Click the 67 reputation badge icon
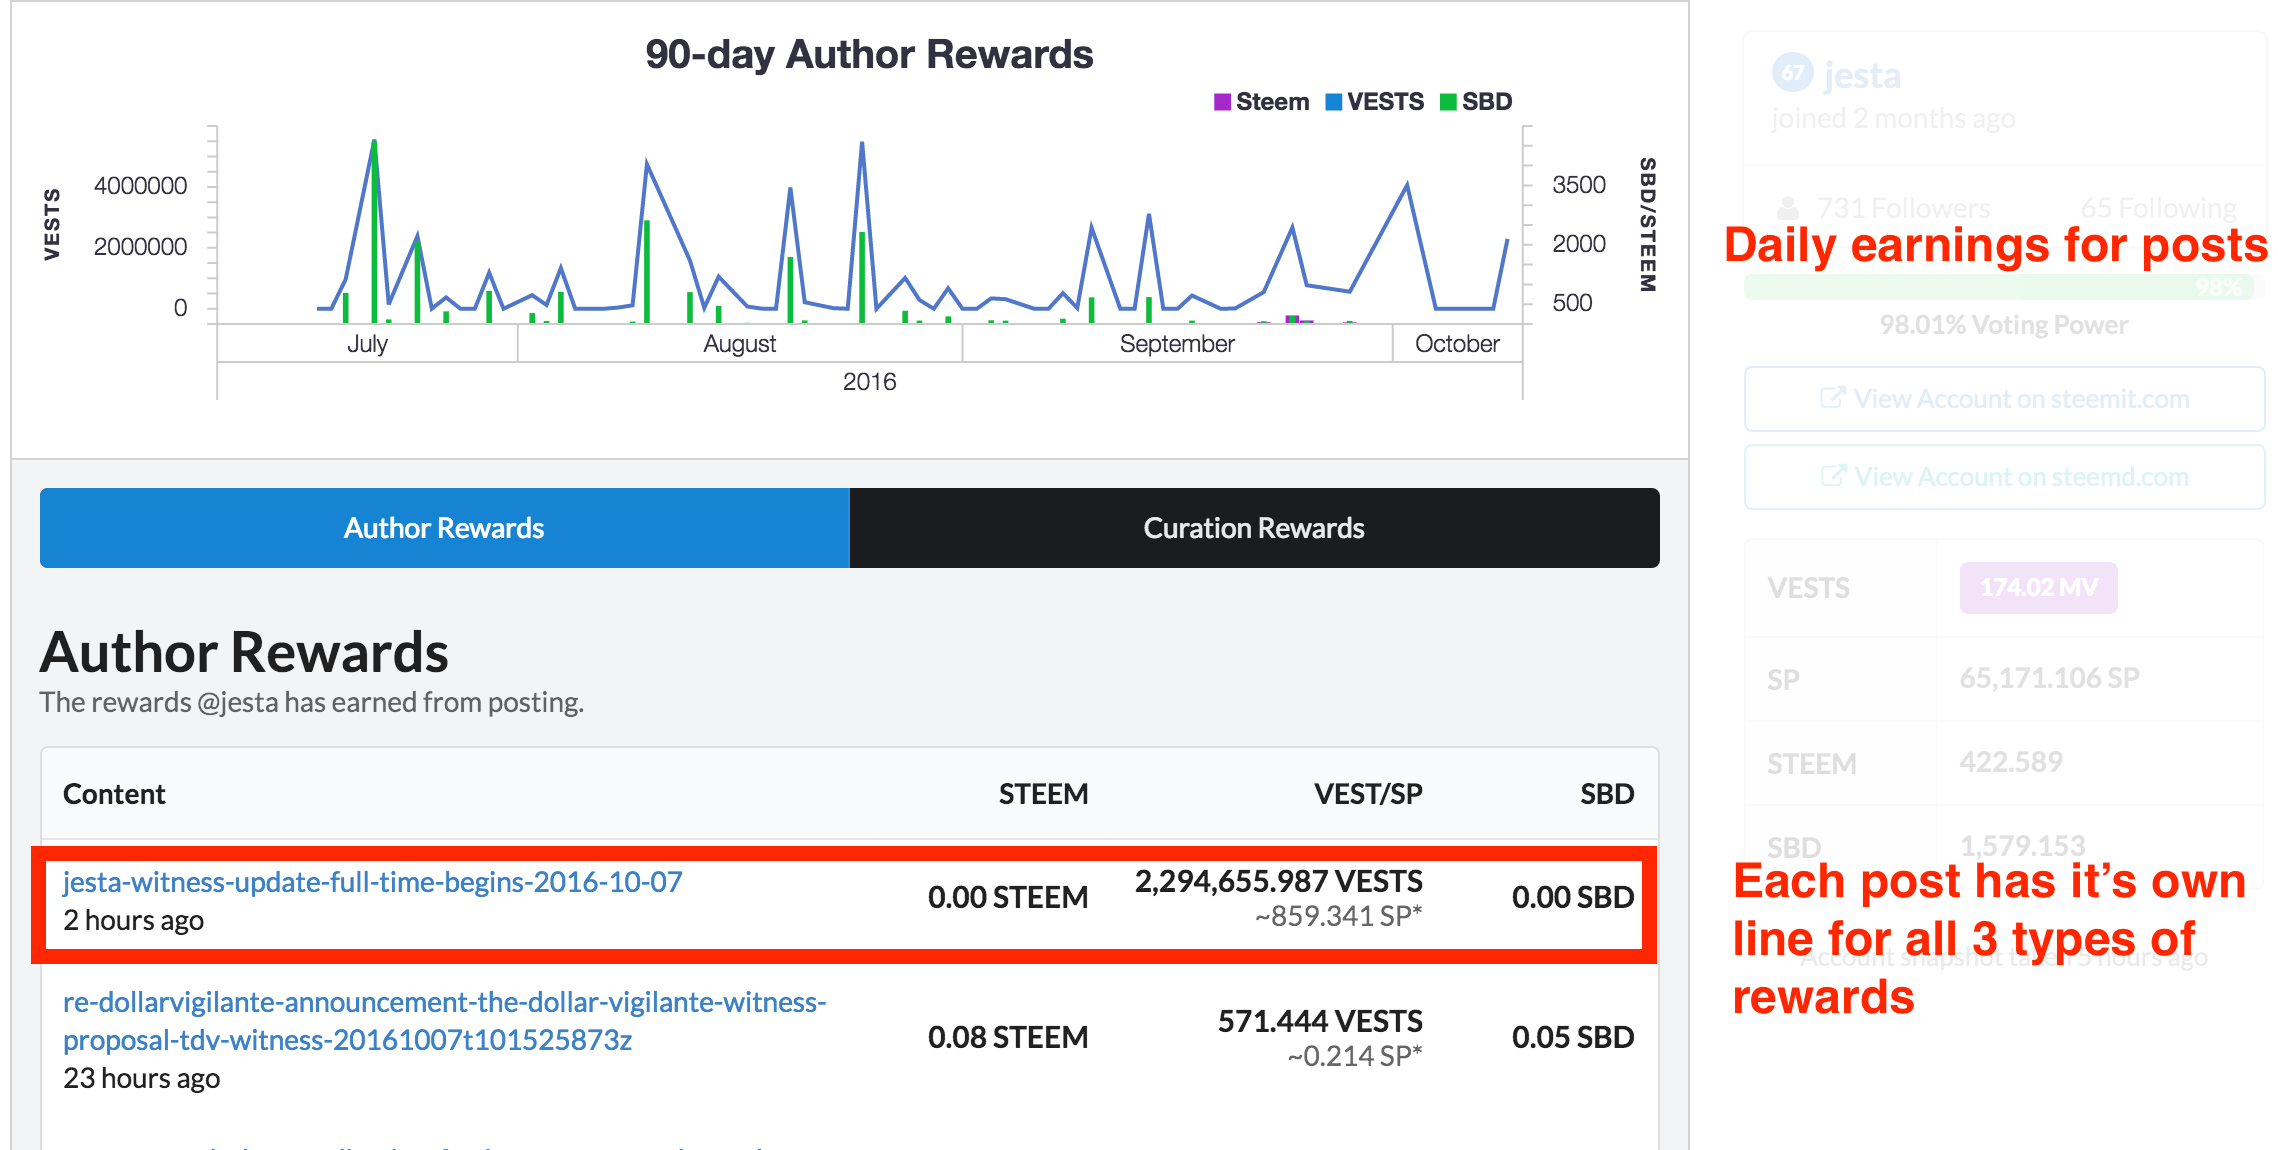This screenshot has height=1150, width=2278. [1792, 72]
